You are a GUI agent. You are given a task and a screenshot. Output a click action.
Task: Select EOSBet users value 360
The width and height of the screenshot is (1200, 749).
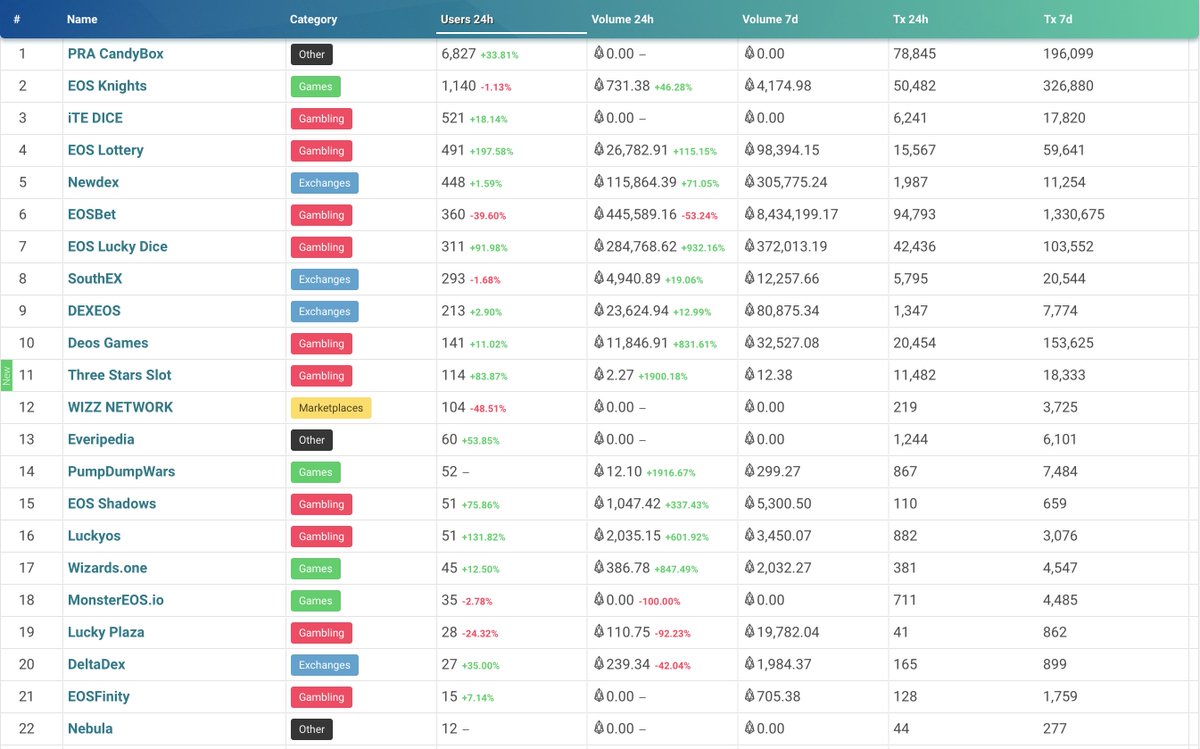(x=453, y=214)
